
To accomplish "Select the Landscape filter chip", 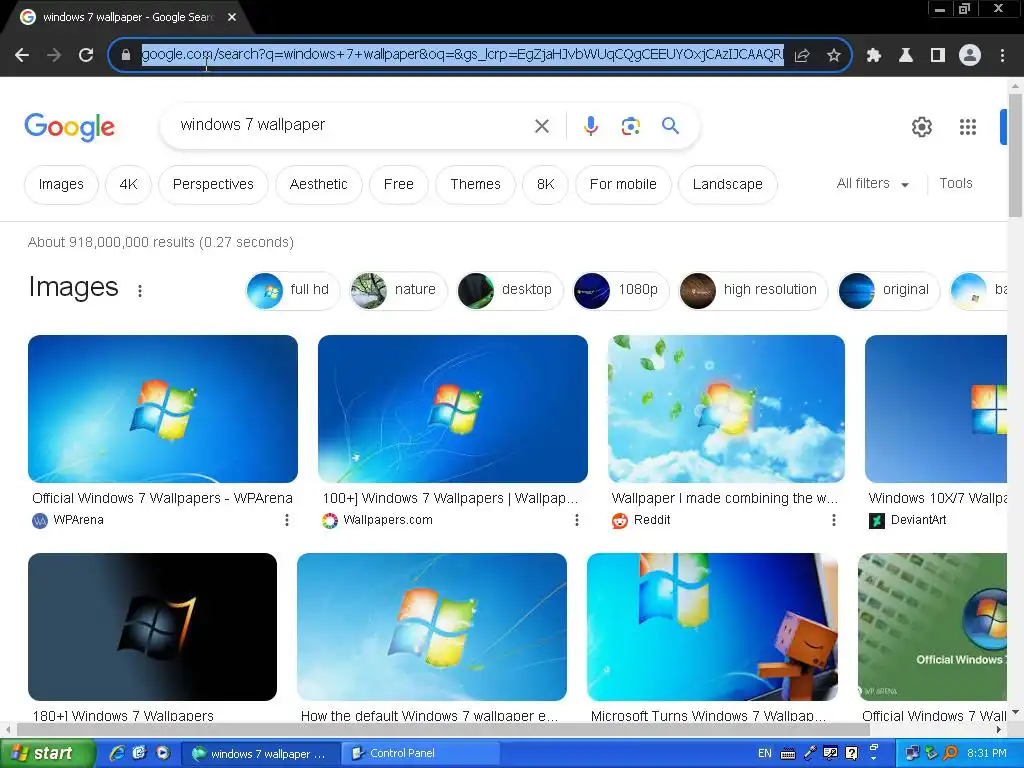I will [x=728, y=184].
